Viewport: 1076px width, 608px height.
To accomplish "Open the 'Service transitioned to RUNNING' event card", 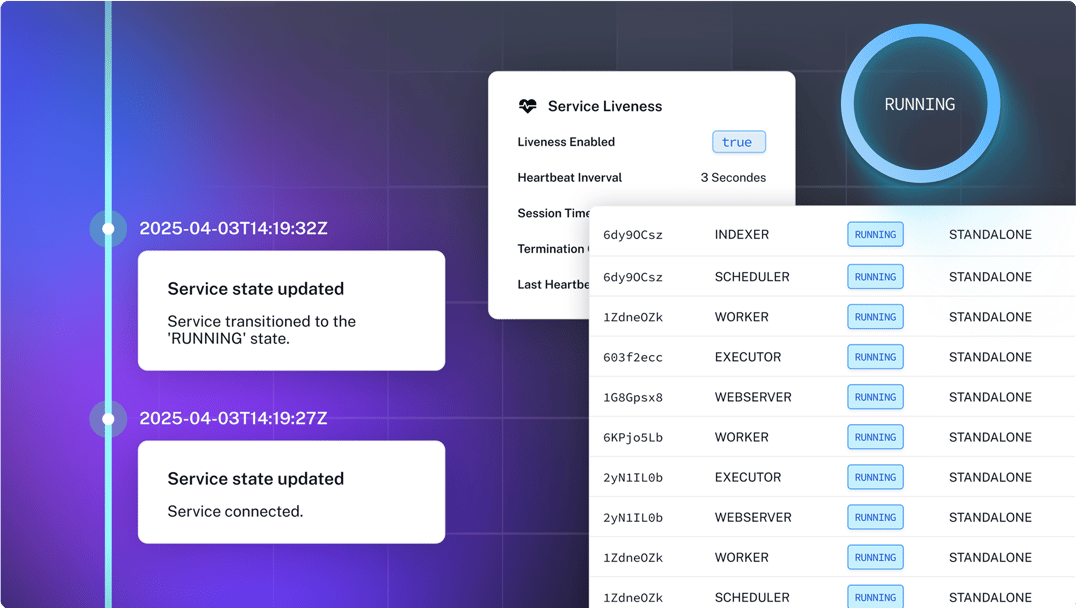I will [x=291, y=310].
